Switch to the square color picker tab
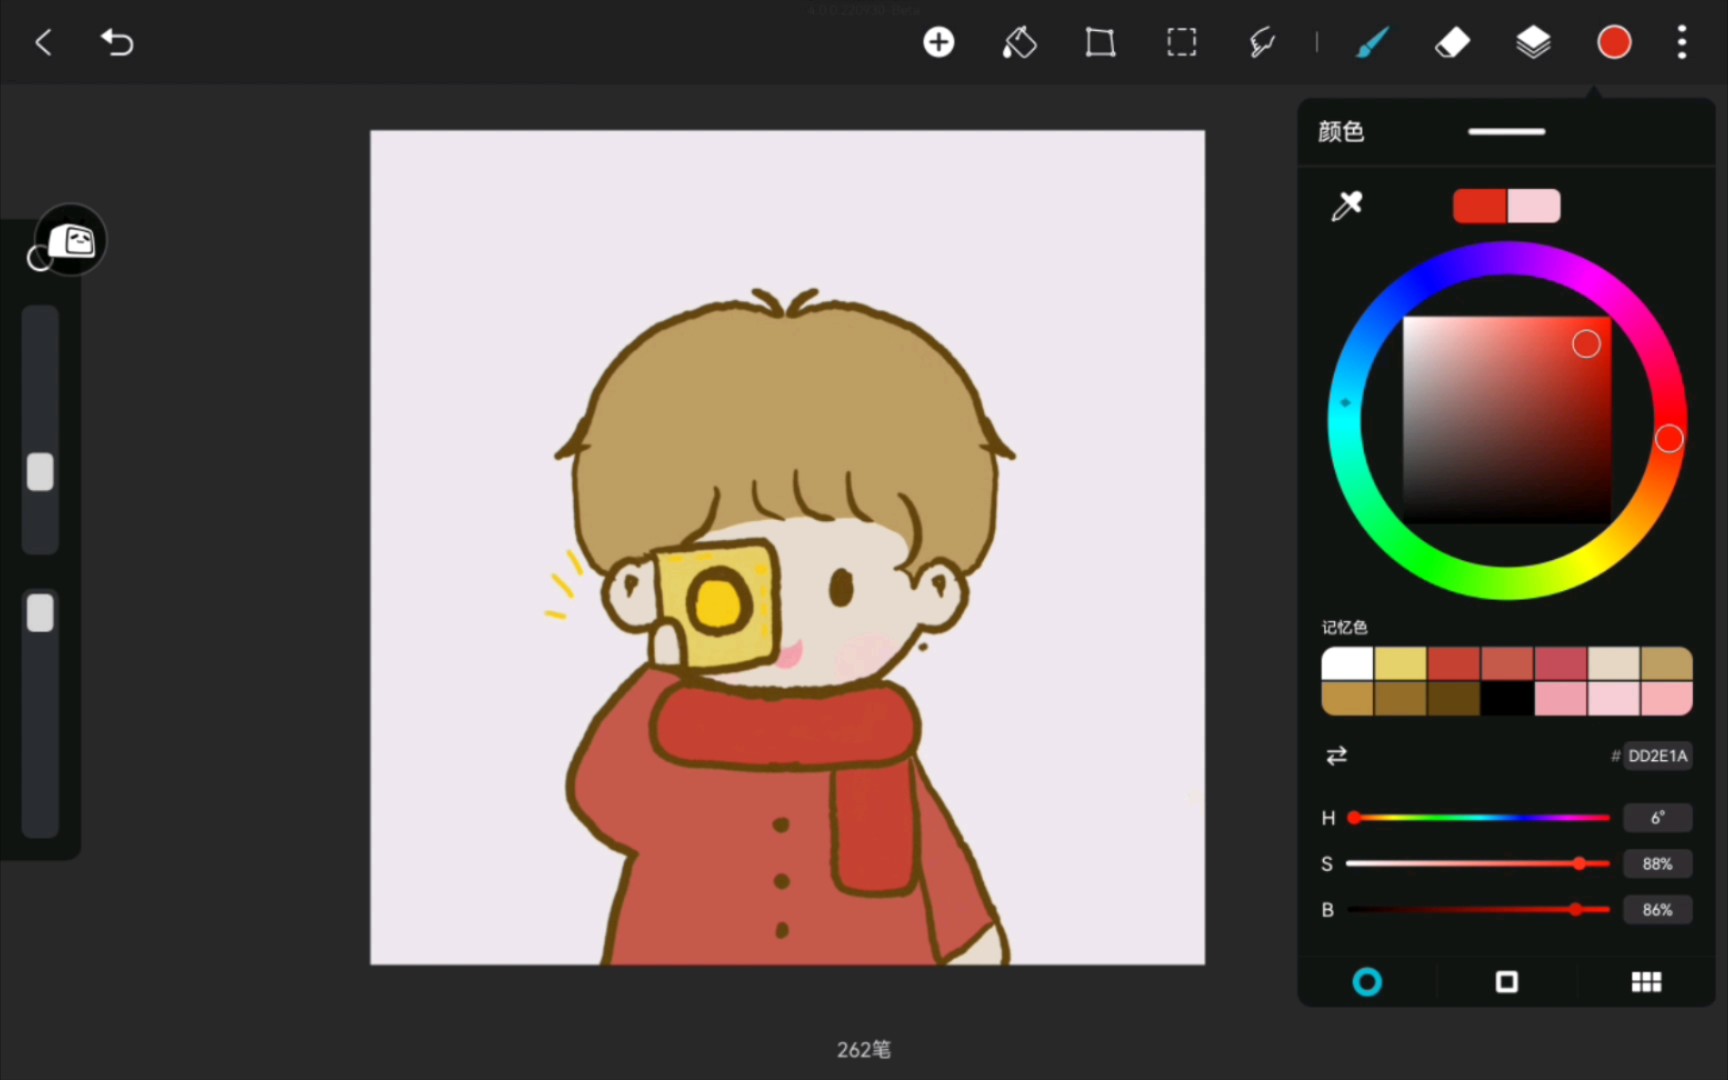 (1506, 982)
